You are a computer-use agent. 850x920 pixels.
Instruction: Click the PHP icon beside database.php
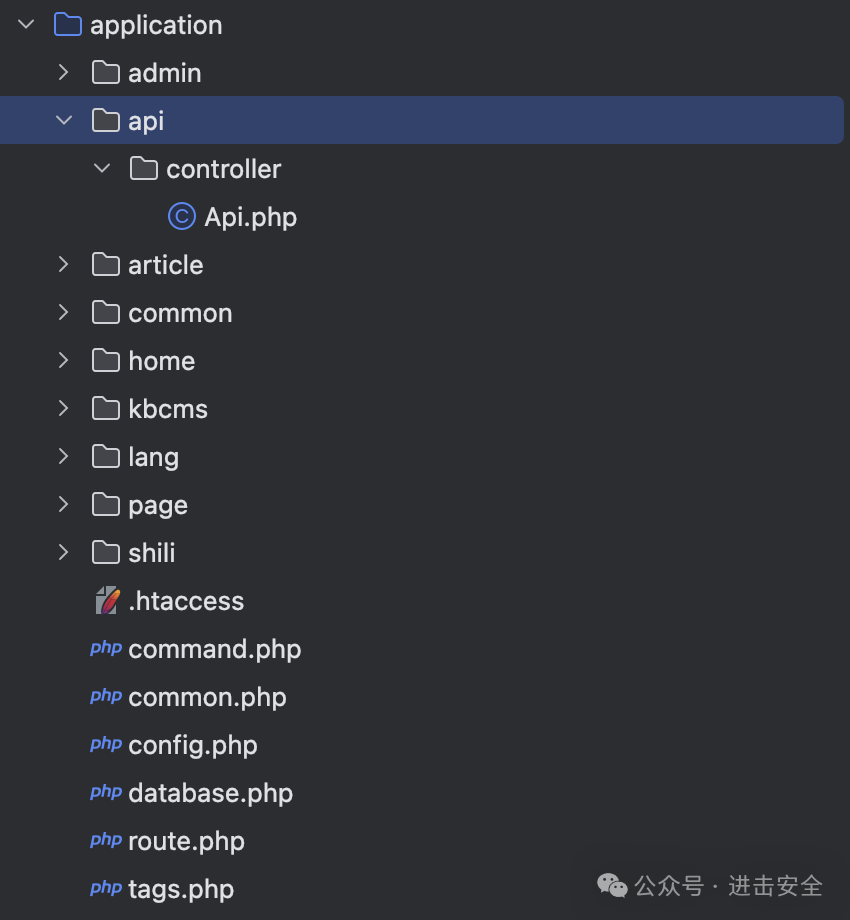click(106, 793)
